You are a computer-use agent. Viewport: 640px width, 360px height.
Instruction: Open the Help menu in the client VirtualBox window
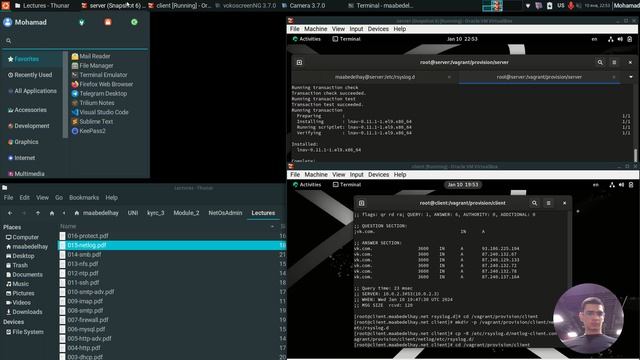click(400, 175)
